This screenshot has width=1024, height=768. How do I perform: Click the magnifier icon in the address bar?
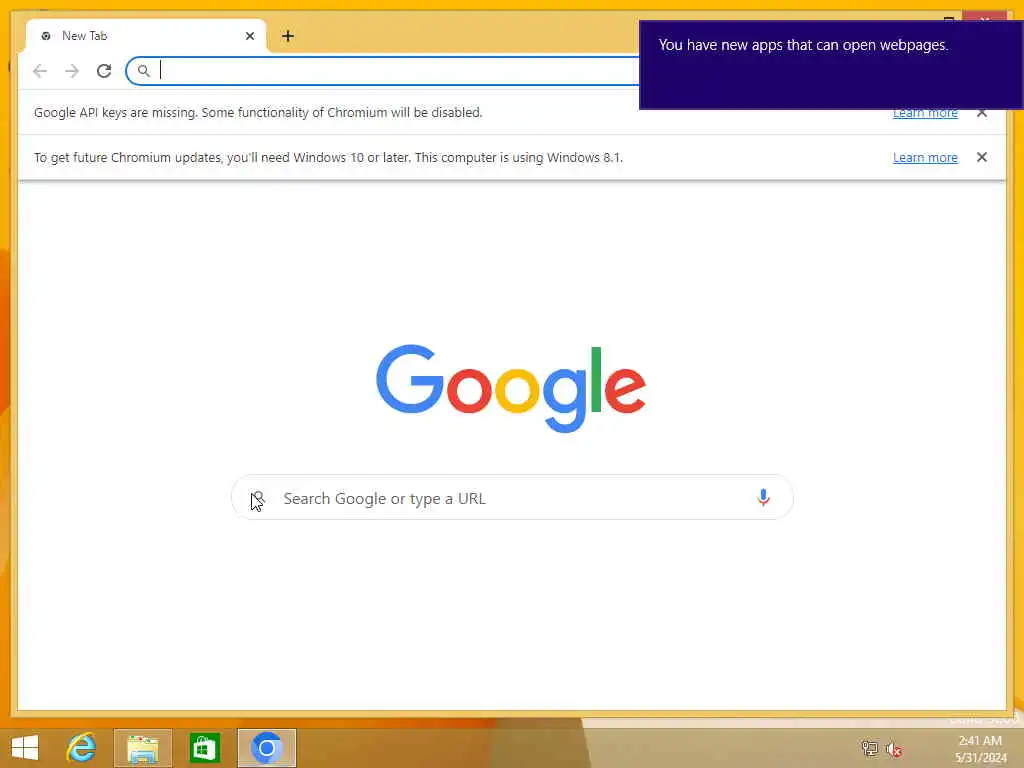(x=144, y=71)
